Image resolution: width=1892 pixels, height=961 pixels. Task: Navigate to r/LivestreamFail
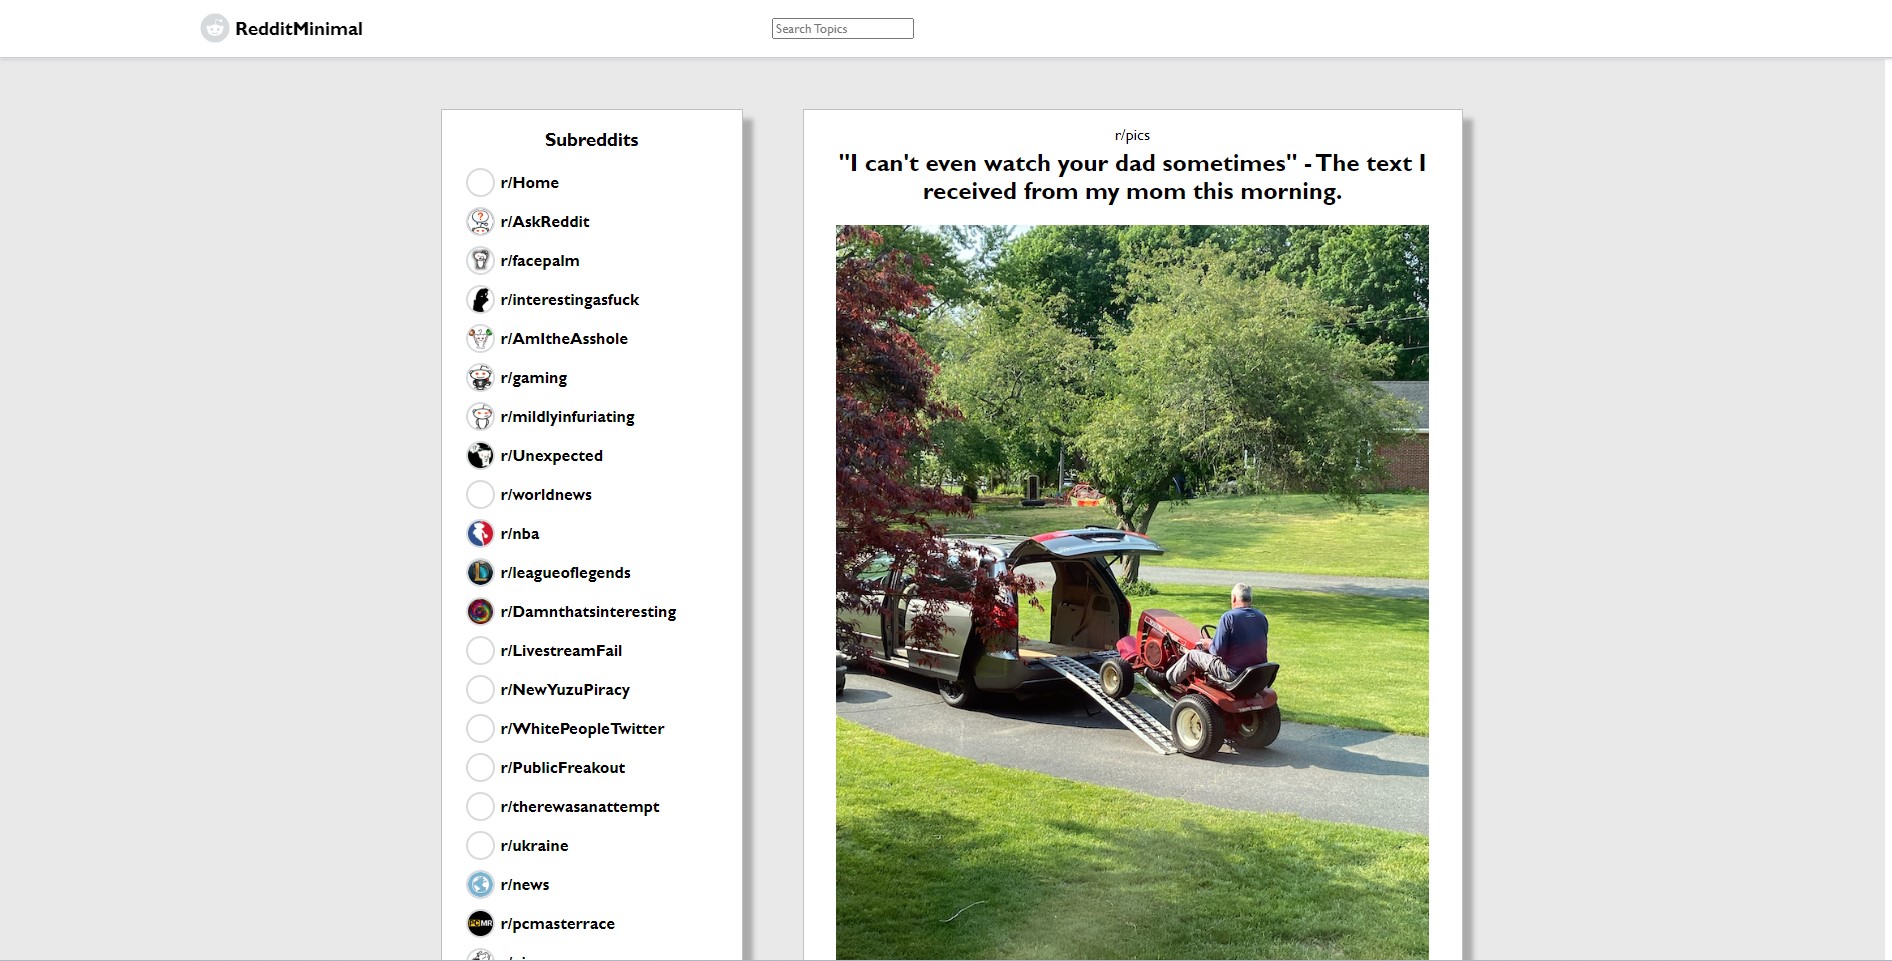tap(561, 651)
